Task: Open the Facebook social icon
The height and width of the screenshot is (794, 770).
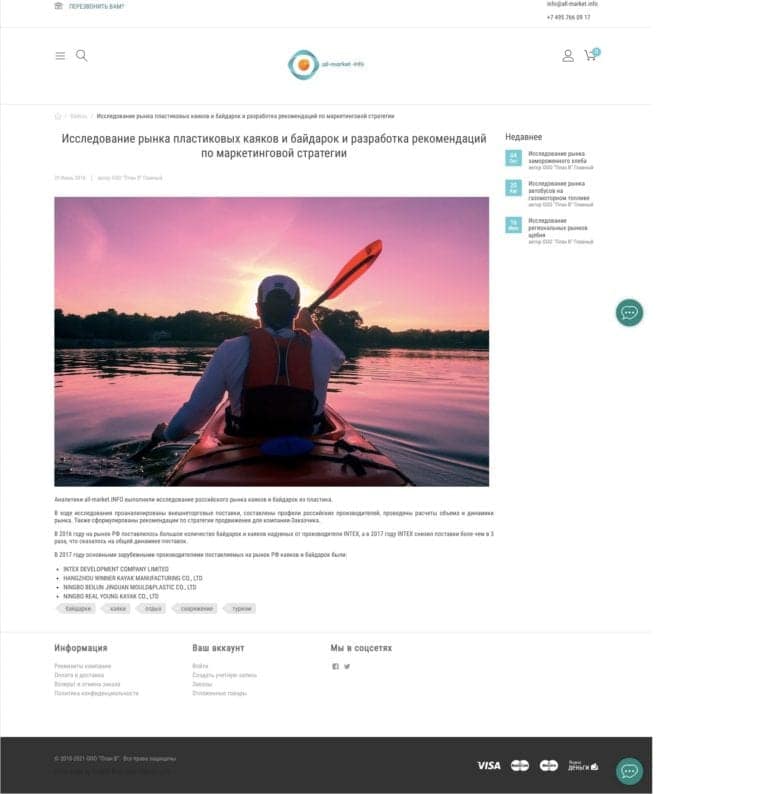Action: point(335,666)
